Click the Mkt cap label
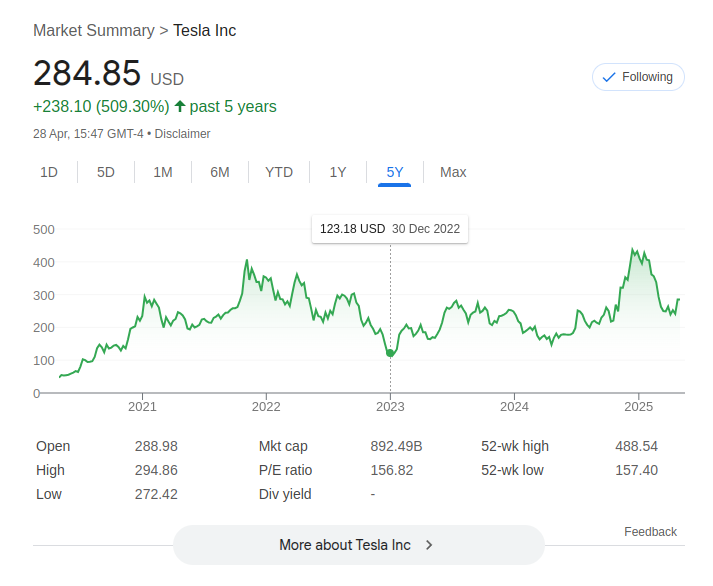This screenshot has width=713, height=586. coord(283,446)
